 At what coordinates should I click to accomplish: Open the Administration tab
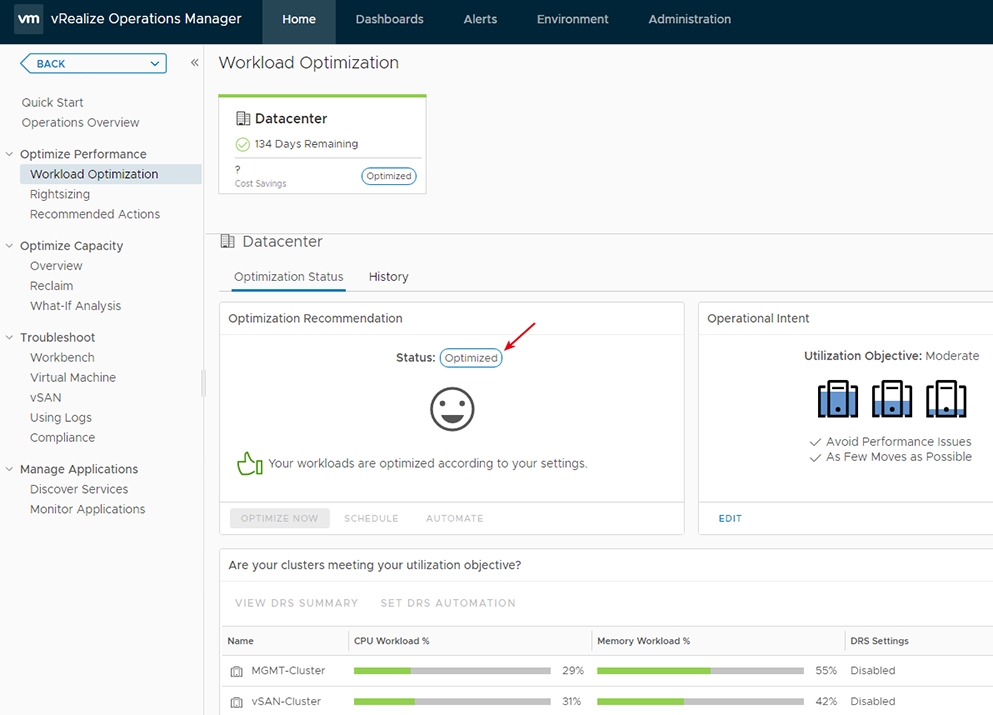[x=690, y=20]
